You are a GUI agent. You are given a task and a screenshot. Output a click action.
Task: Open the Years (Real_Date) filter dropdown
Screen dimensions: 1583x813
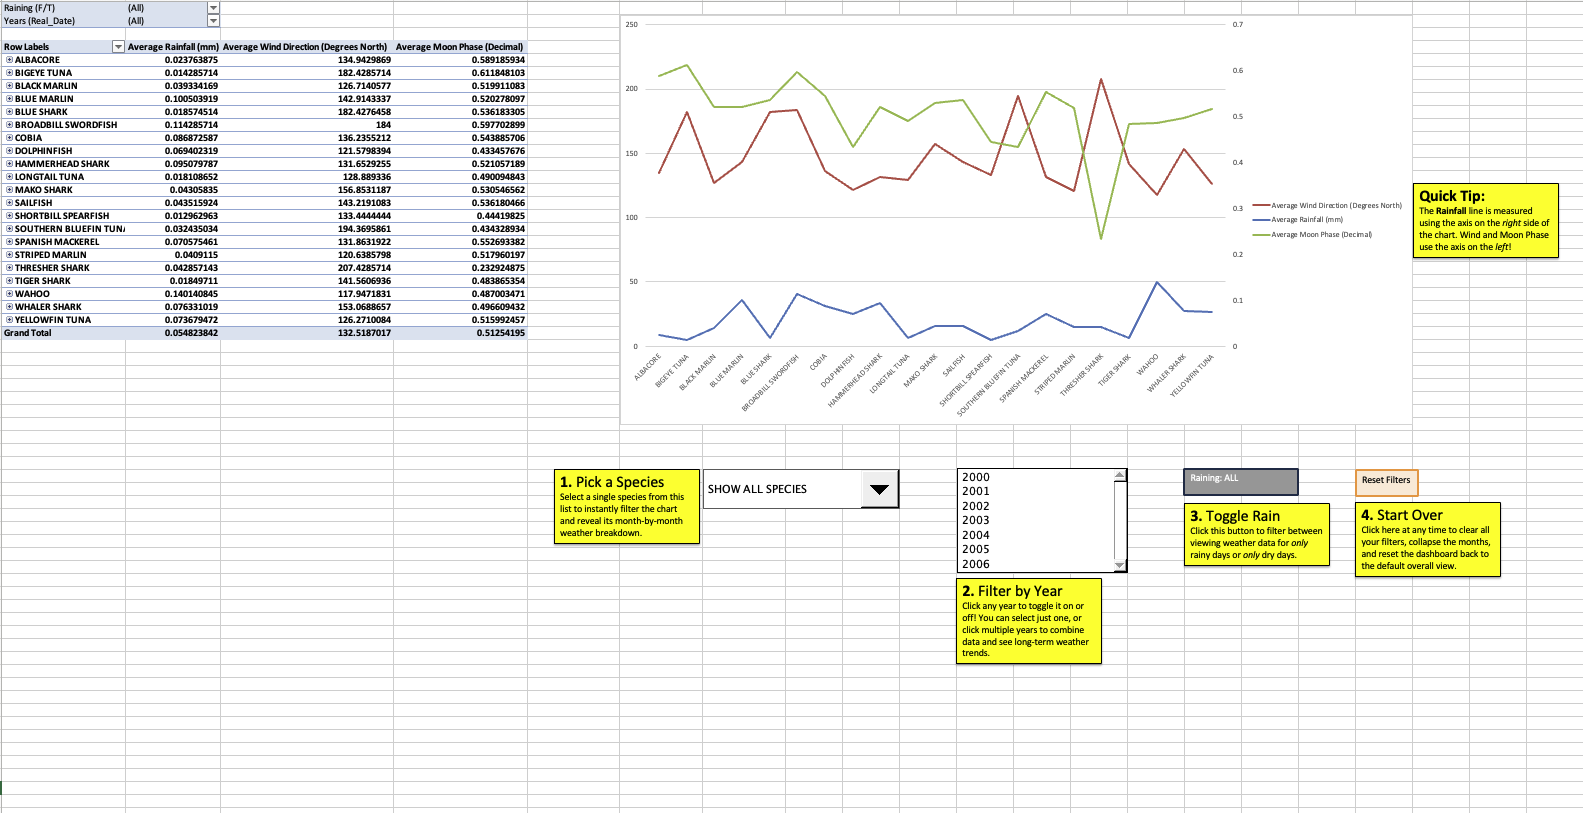(213, 21)
